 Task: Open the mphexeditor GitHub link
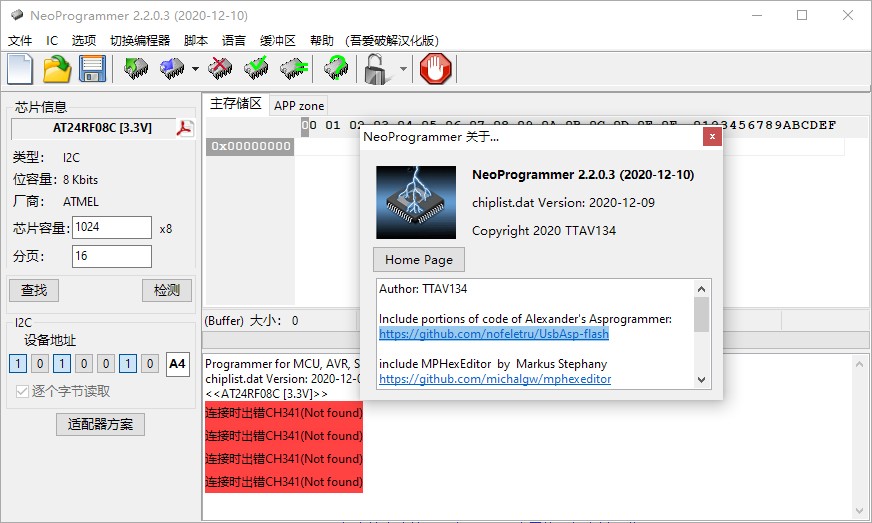coord(495,379)
